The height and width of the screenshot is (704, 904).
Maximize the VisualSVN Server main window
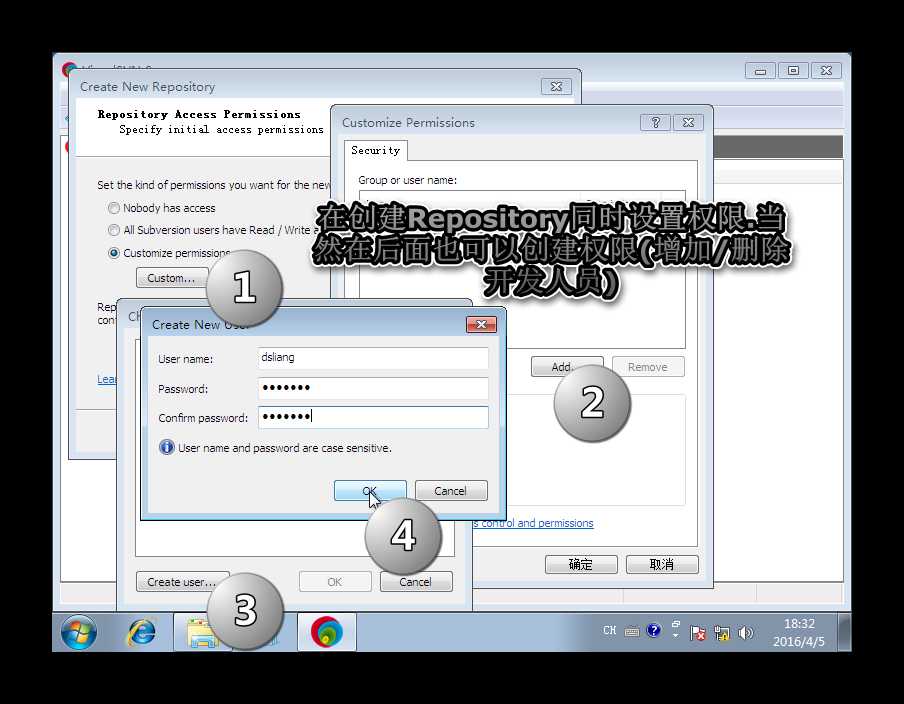[x=793, y=71]
